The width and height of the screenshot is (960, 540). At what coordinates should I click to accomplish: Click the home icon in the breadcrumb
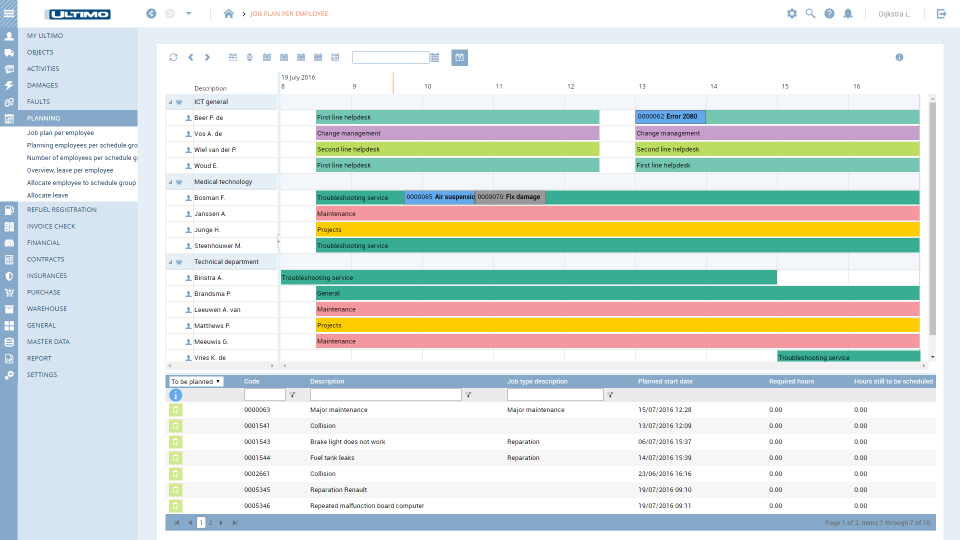229,14
